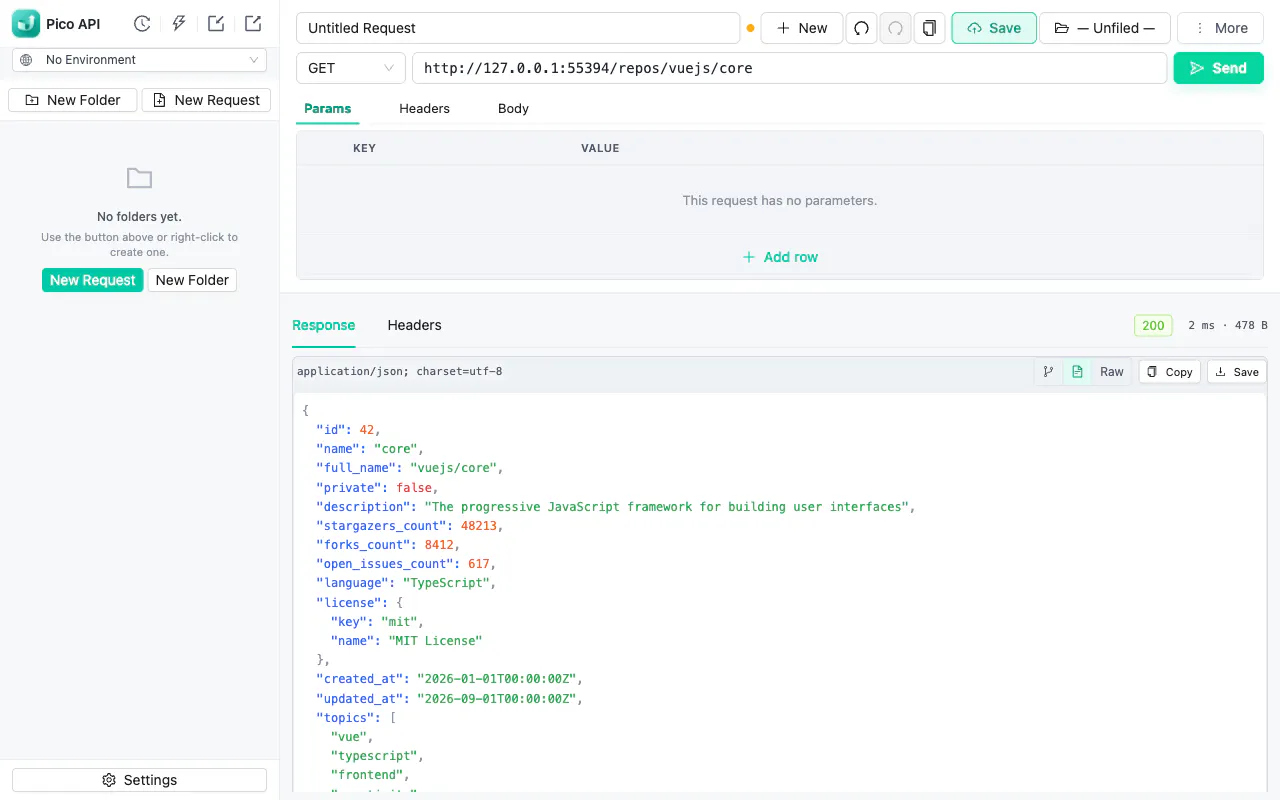Image resolution: width=1280 pixels, height=800 pixels.
Task: Click the "open_issues_count" 617 line
Action: pyautogui.click(x=406, y=564)
